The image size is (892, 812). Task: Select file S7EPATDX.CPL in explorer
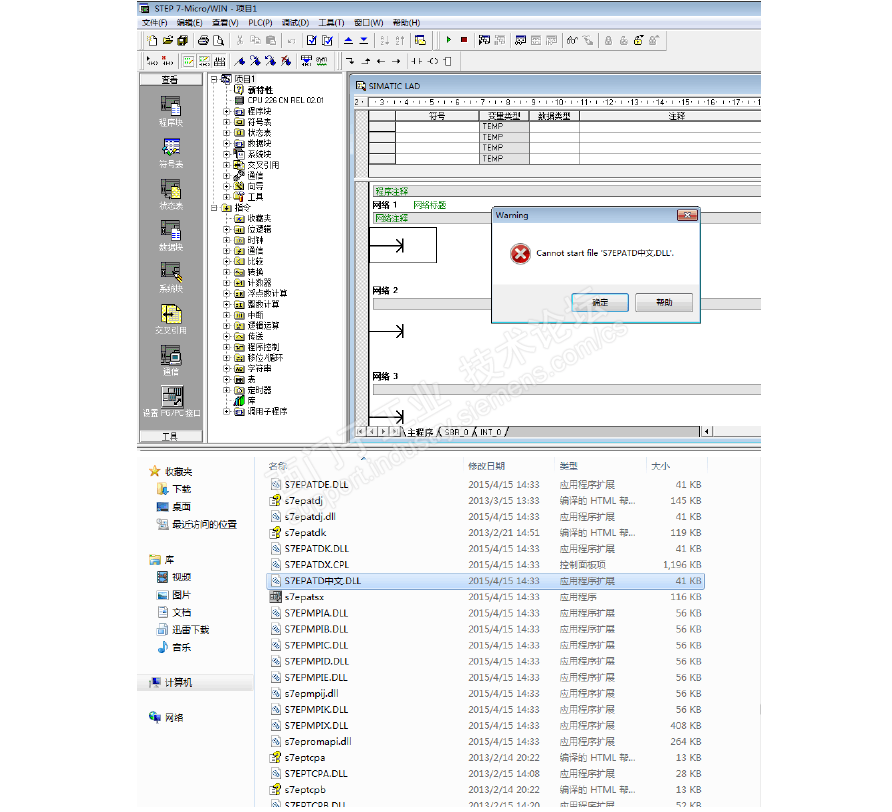[485, 565]
